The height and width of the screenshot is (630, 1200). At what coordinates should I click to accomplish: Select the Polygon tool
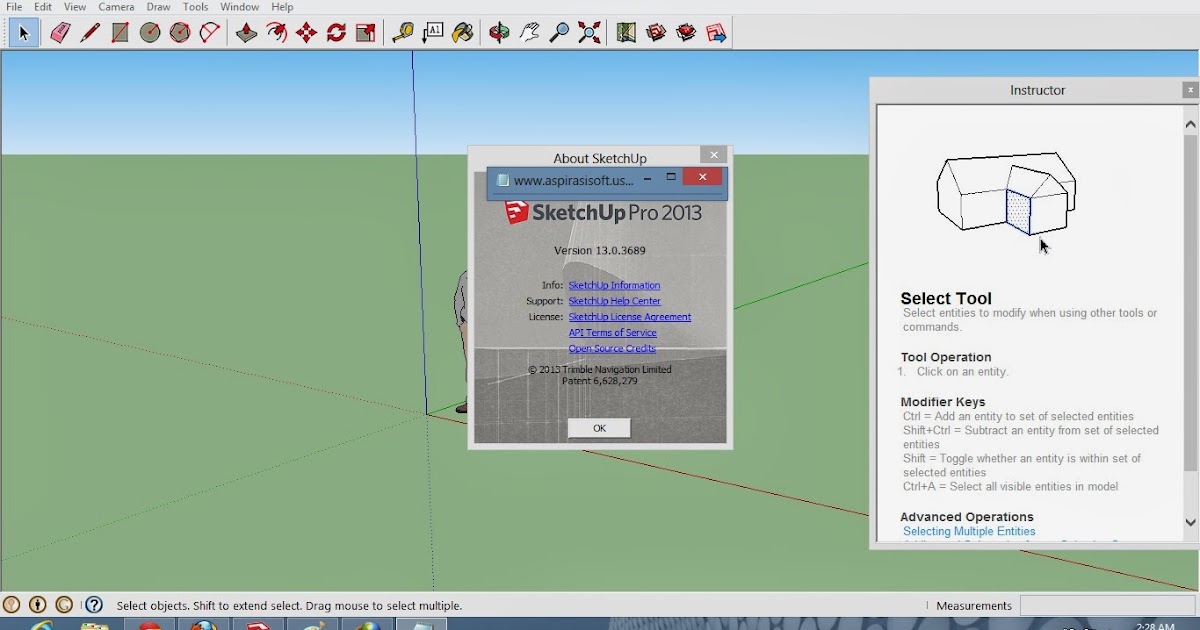click(180, 33)
